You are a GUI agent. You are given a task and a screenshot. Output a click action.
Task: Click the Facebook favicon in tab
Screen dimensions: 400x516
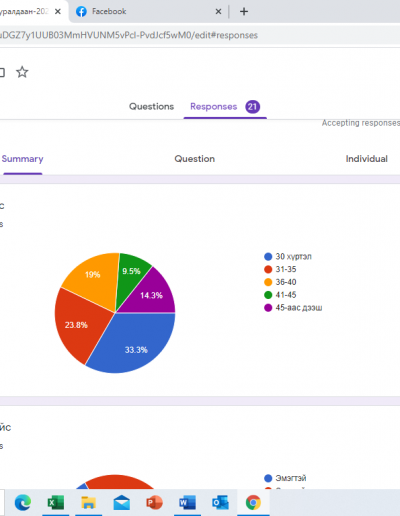(81, 12)
